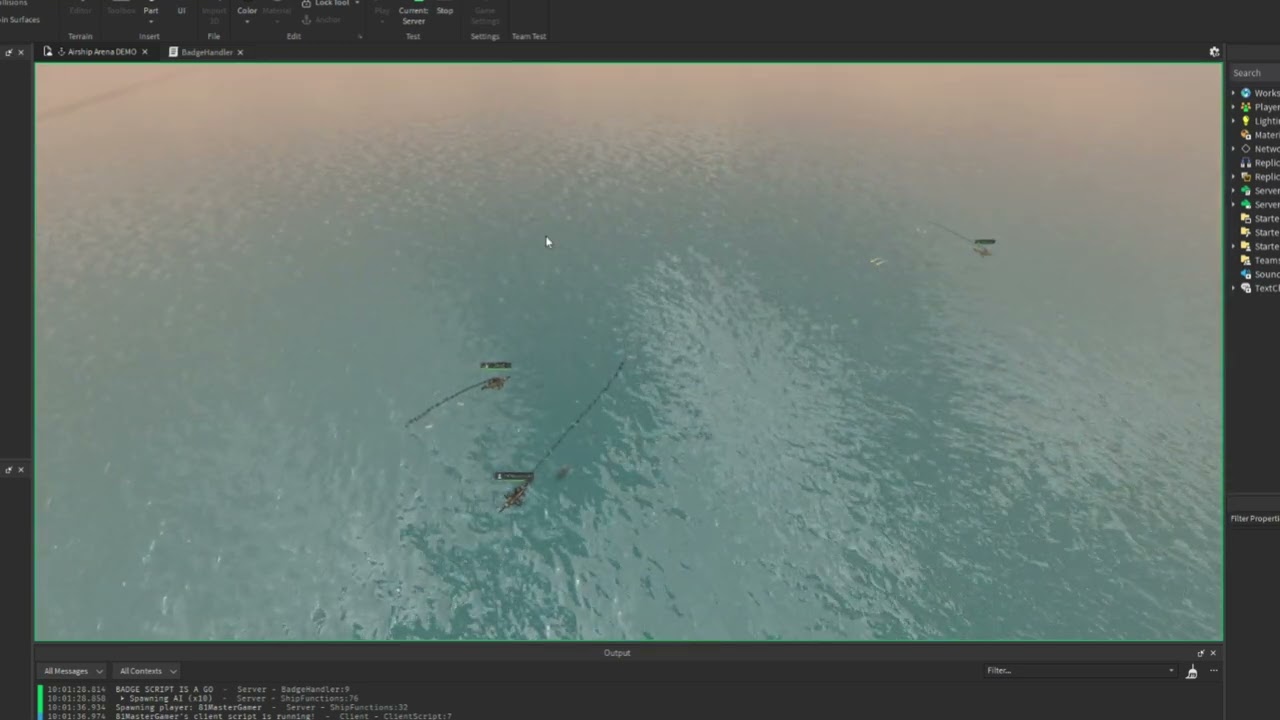
Task: Expand the Workspace tree node
Action: 1233,93
